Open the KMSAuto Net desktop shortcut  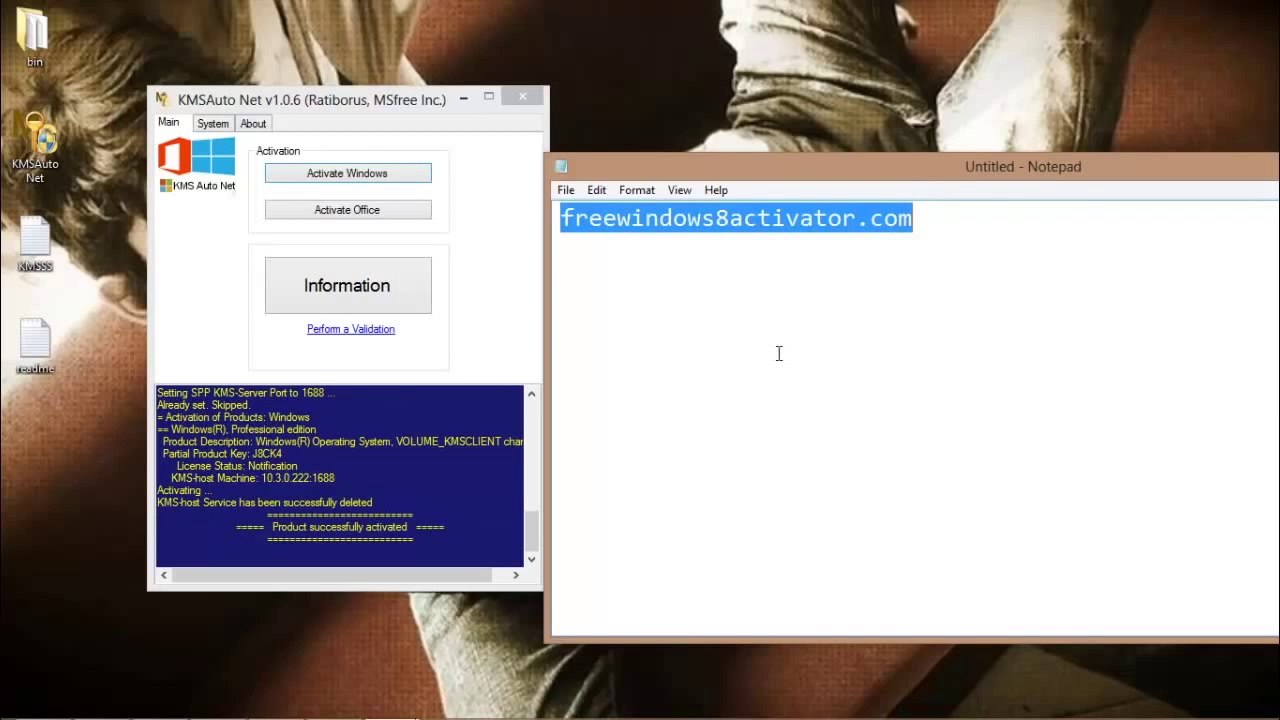tap(35, 147)
